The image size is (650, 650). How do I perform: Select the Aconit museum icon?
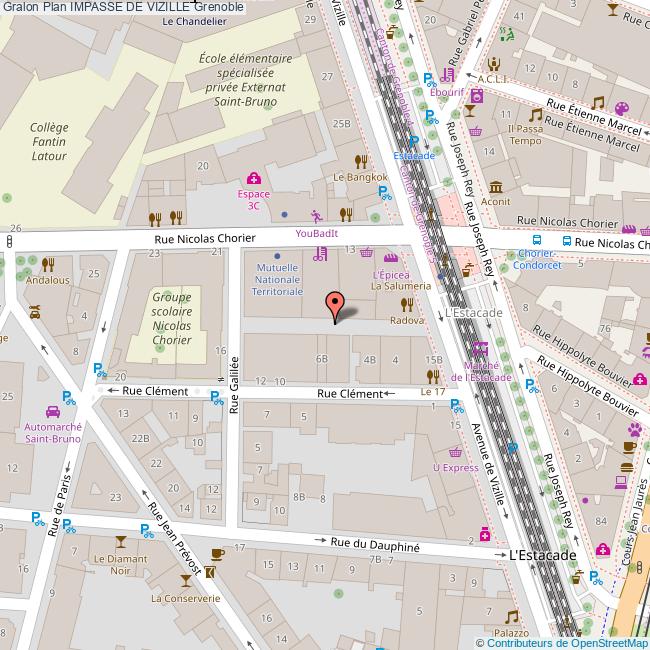coord(496,187)
